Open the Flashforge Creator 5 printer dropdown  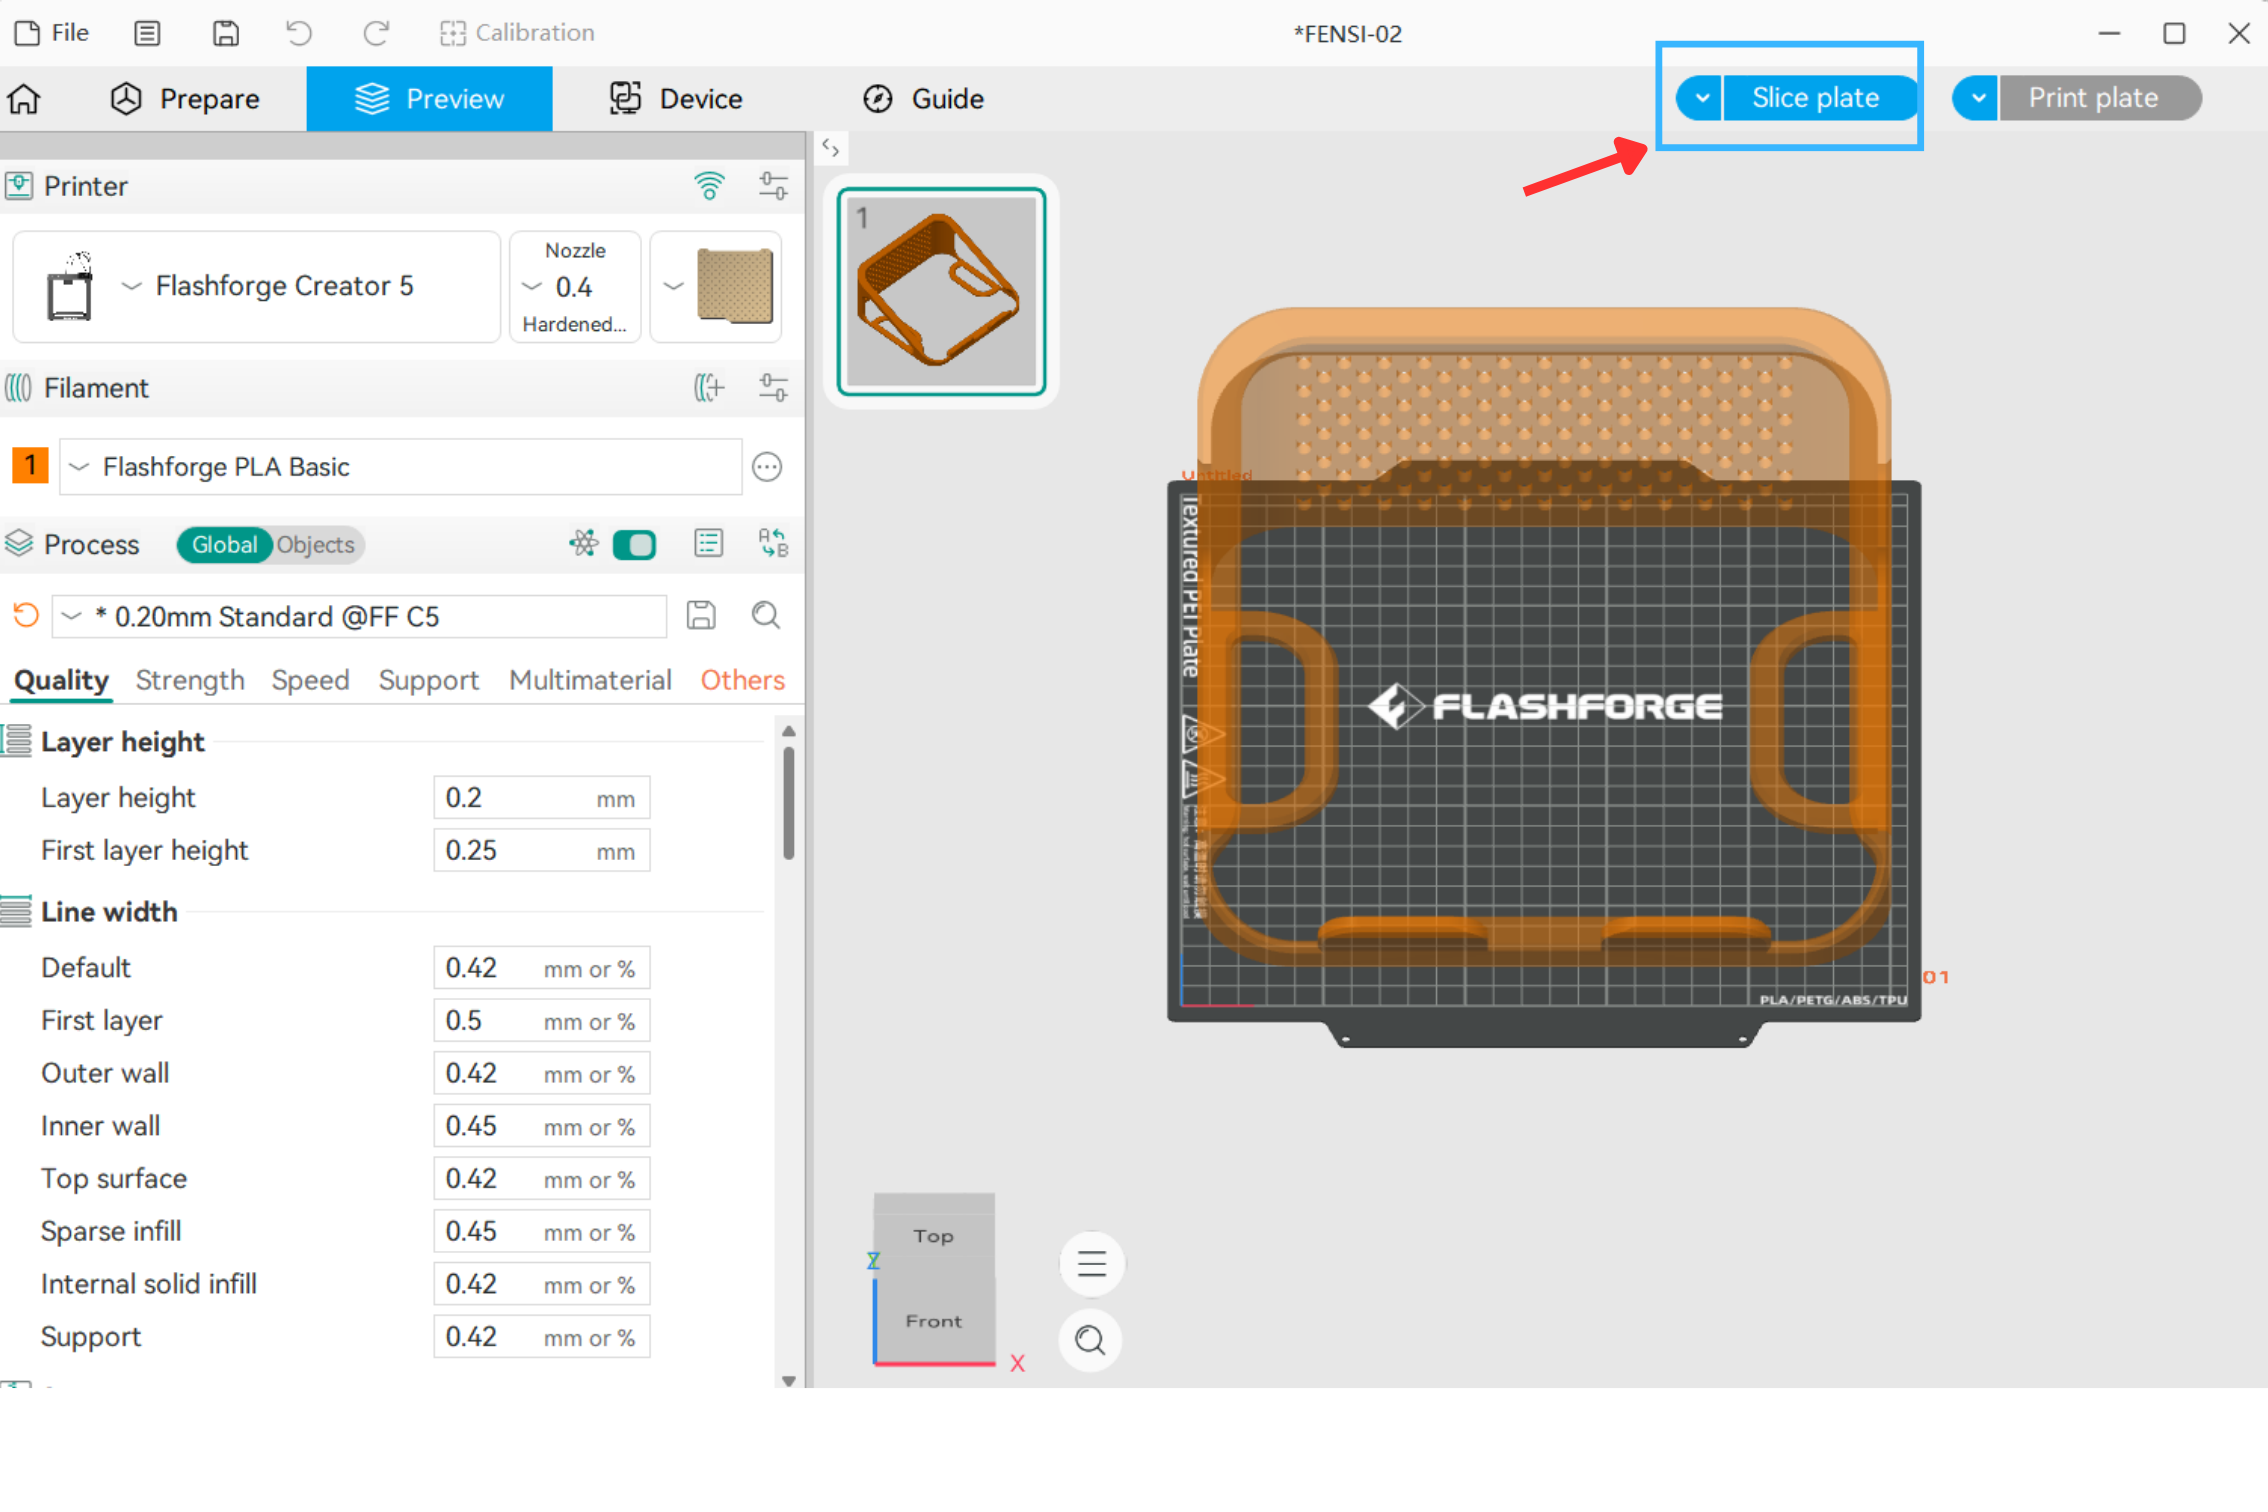[x=257, y=287]
